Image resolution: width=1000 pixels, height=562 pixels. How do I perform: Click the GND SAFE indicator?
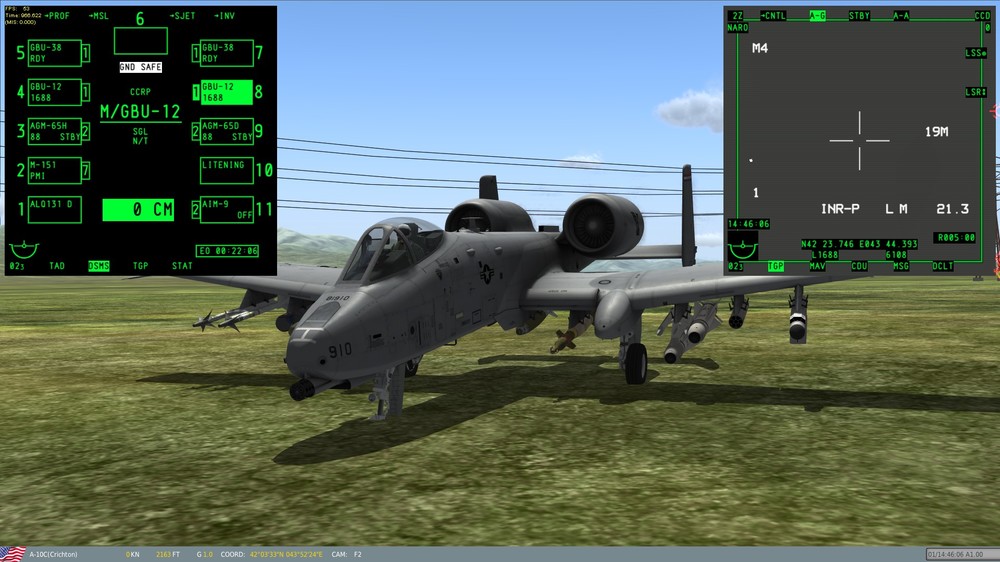[x=140, y=67]
